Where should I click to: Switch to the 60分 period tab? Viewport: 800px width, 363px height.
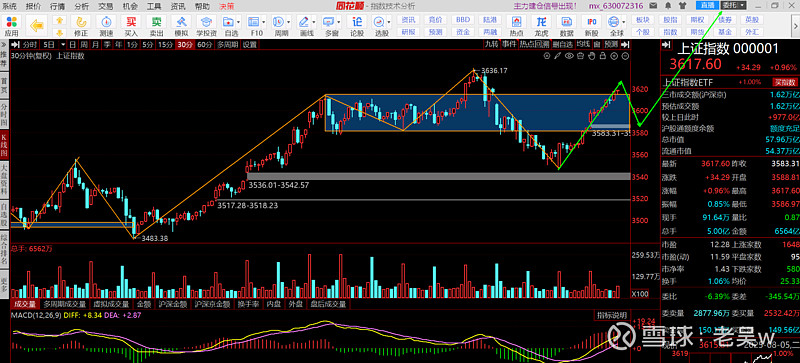[204, 44]
